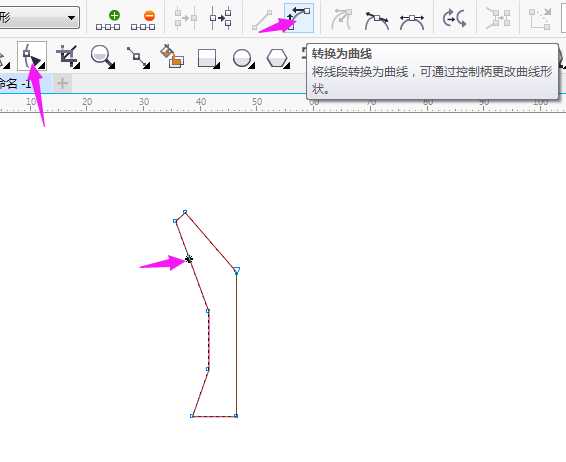Viewport: 566px width, 462px height.
Task: Select the Rectangle tool
Action: (x=209, y=58)
